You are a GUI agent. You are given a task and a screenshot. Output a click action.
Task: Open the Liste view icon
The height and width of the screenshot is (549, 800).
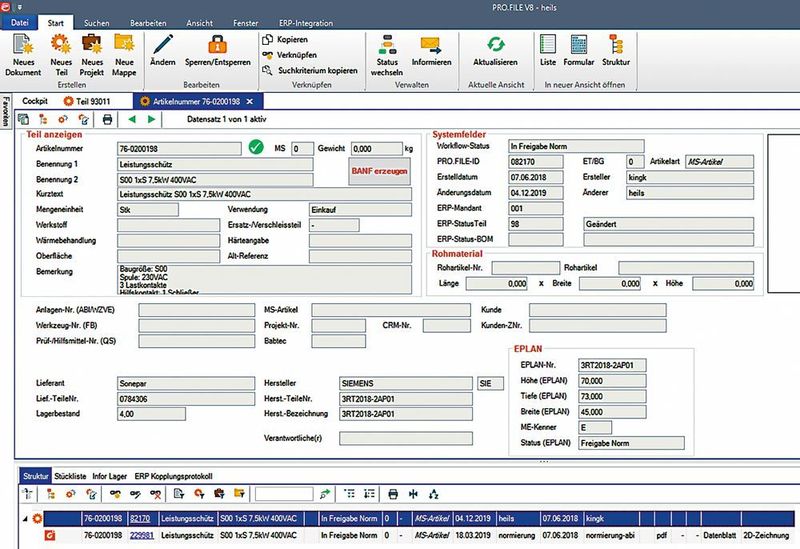click(x=547, y=44)
